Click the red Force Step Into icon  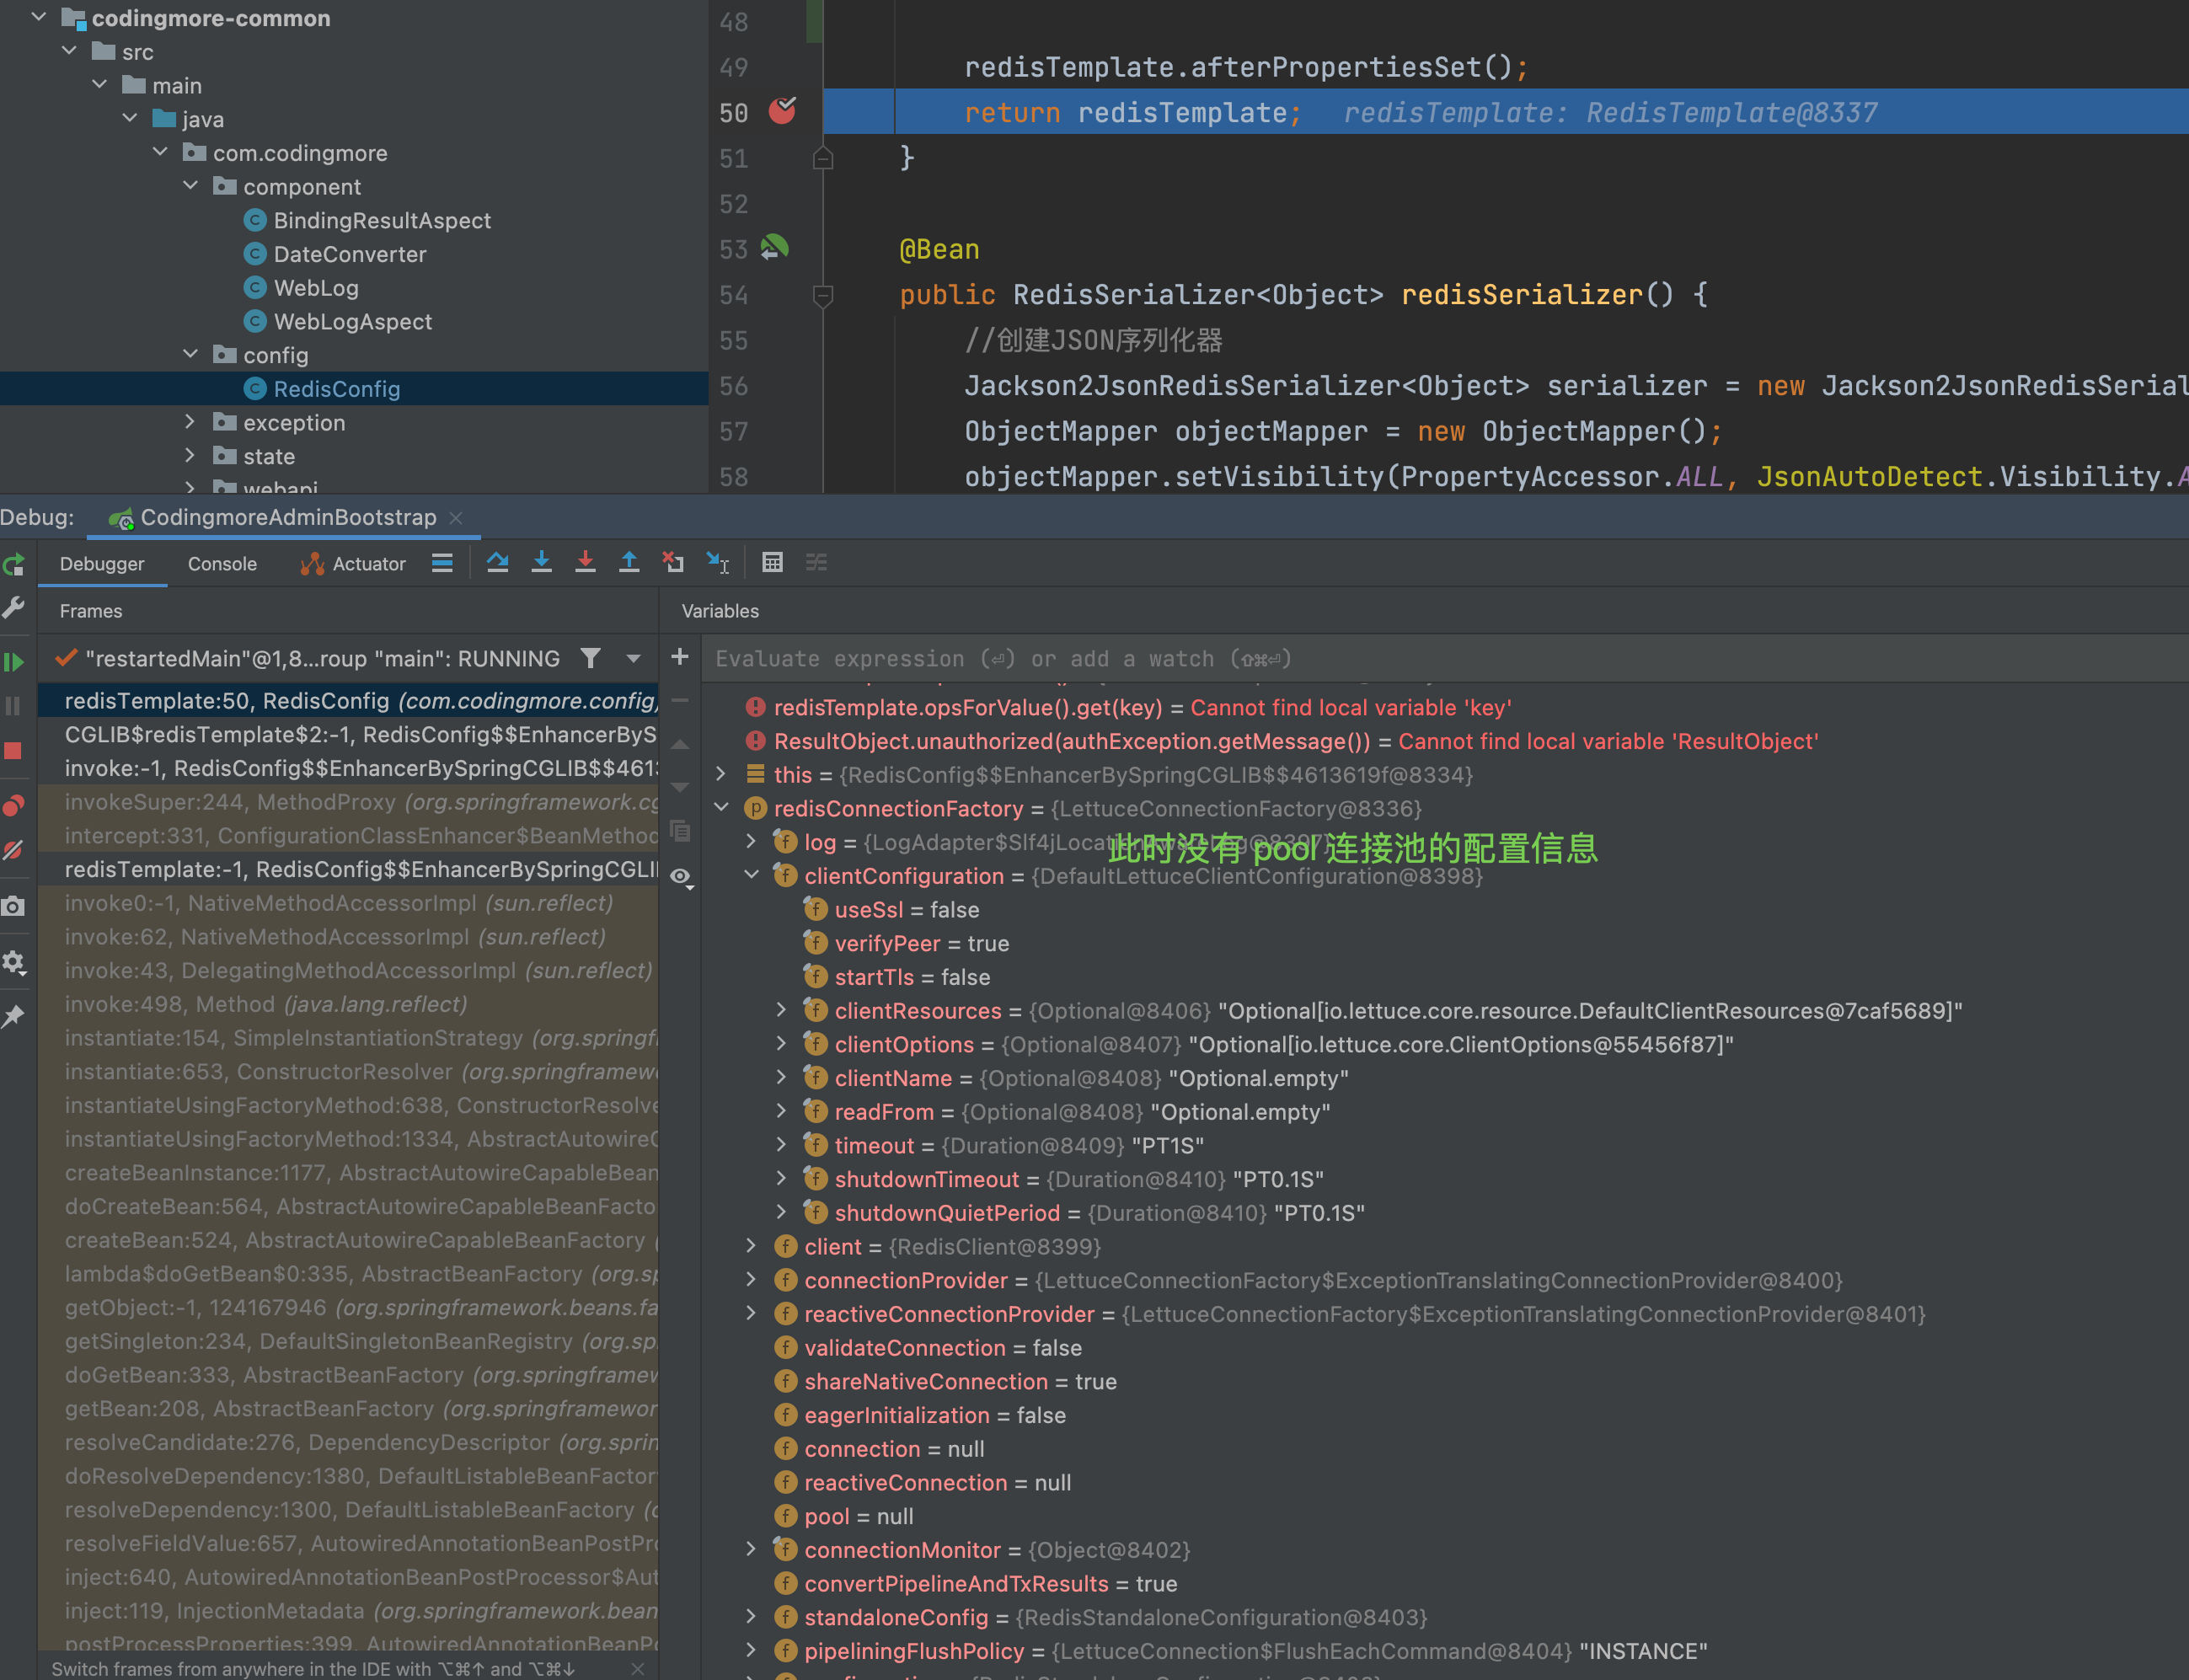(585, 562)
